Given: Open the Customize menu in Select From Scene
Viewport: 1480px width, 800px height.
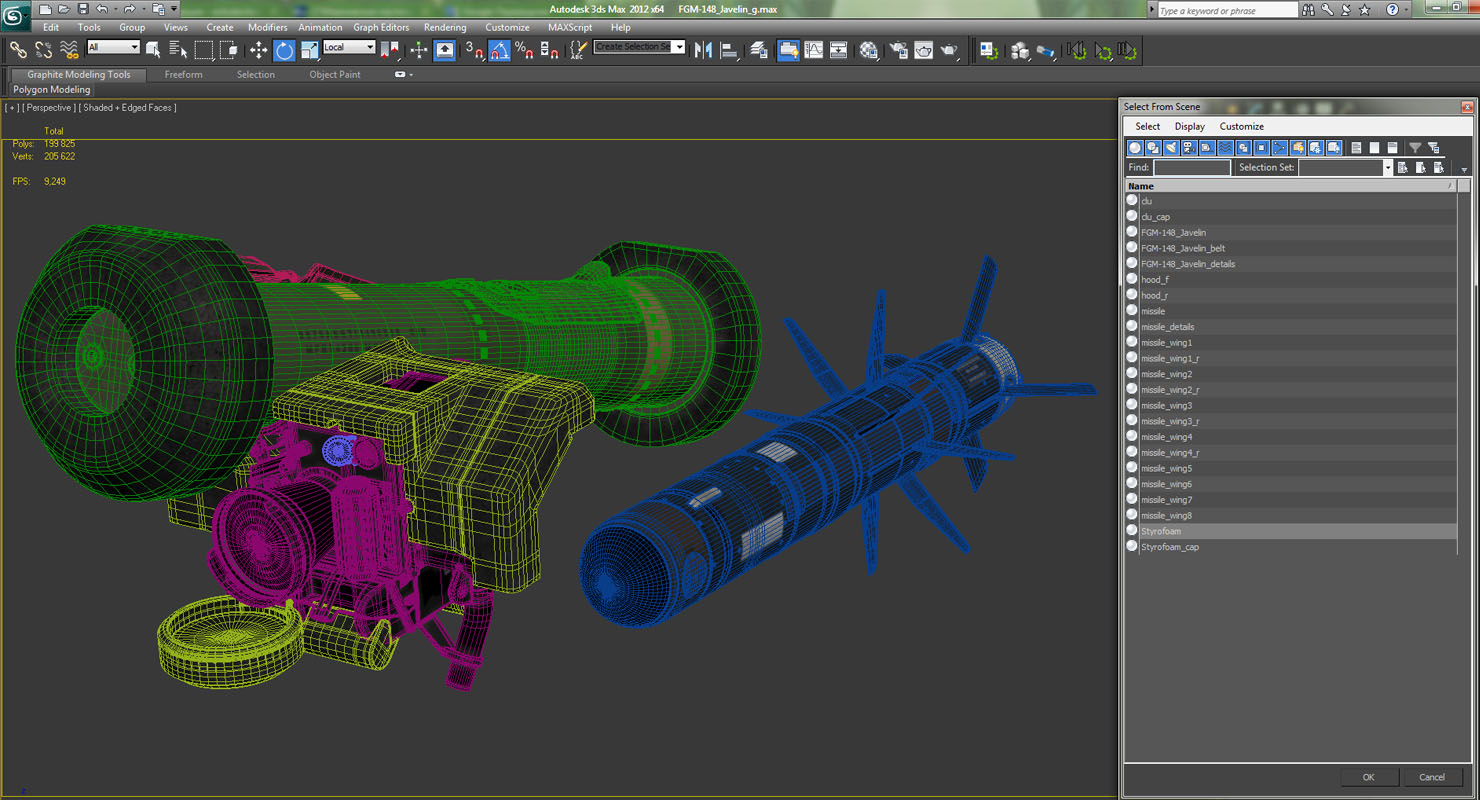Looking at the screenshot, I should [x=1241, y=126].
